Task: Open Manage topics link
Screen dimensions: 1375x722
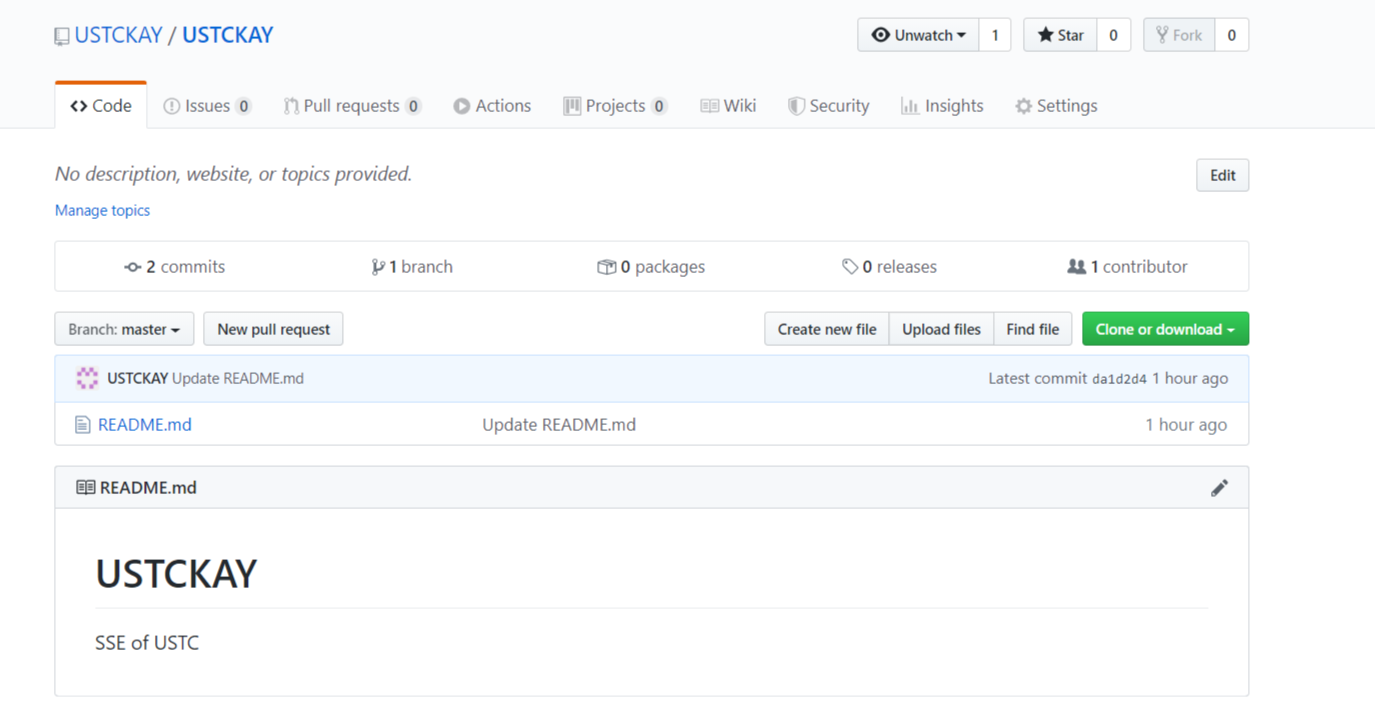Action: coord(102,210)
